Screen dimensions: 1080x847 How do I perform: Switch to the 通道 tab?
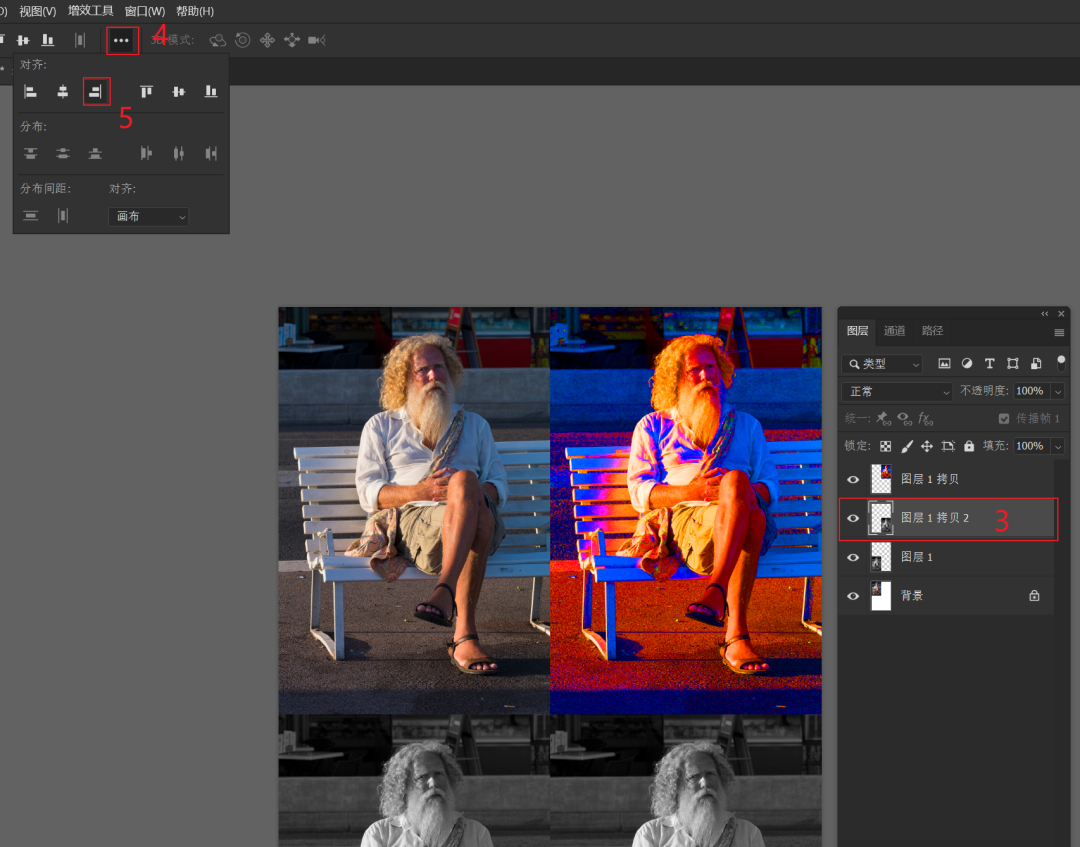(x=894, y=331)
